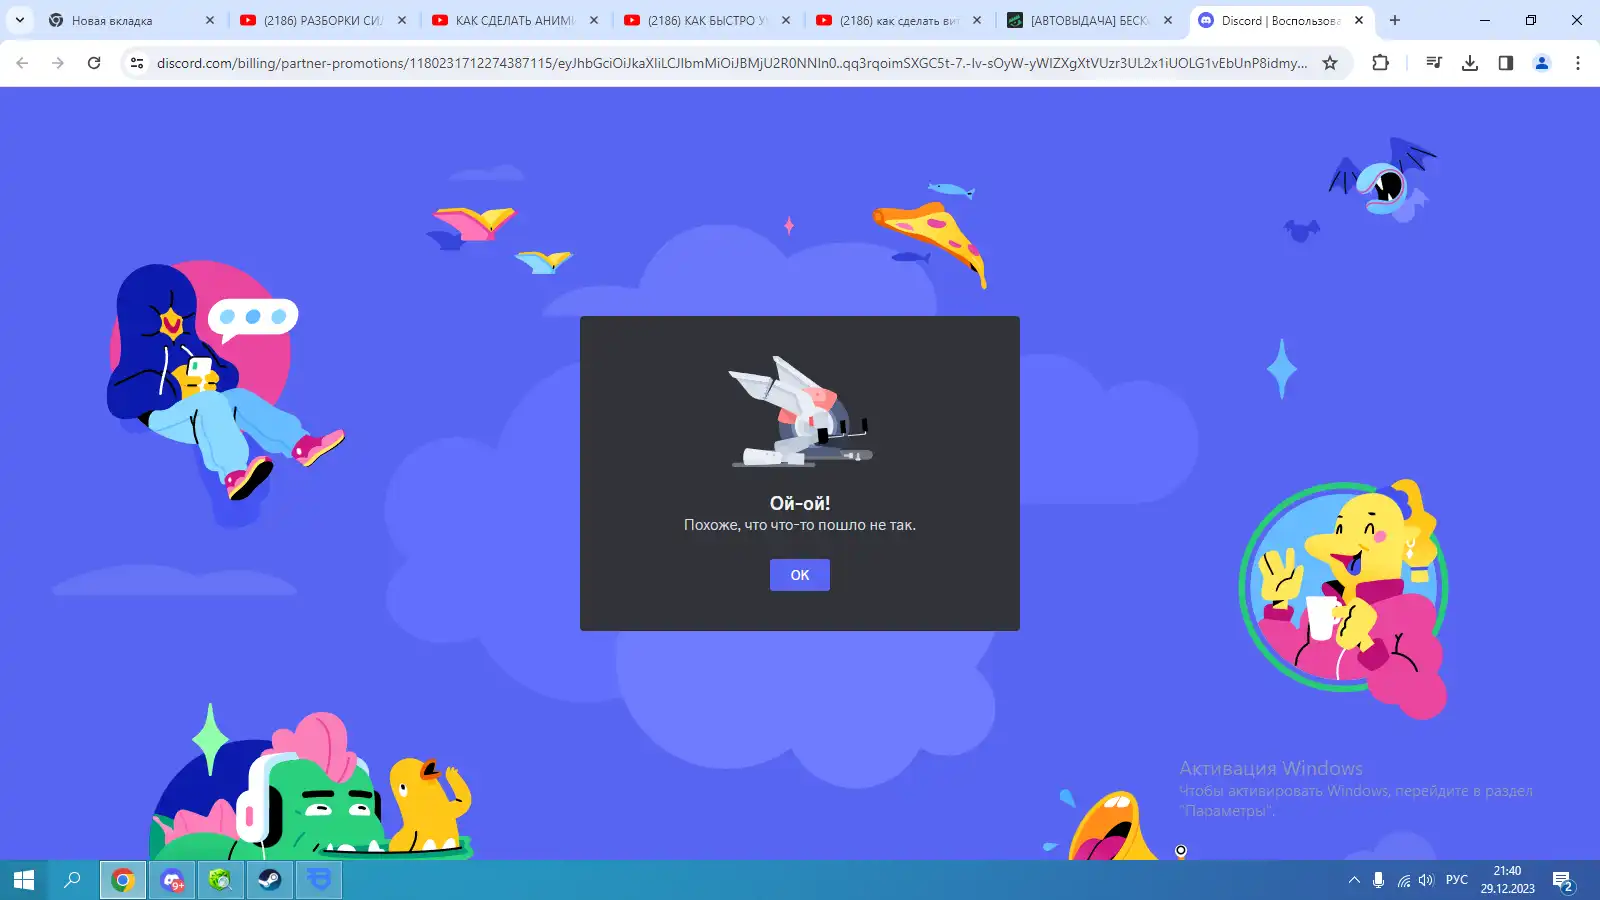Open the blue app icon in taskbar
This screenshot has height=900, width=1600.
(319, 880)
